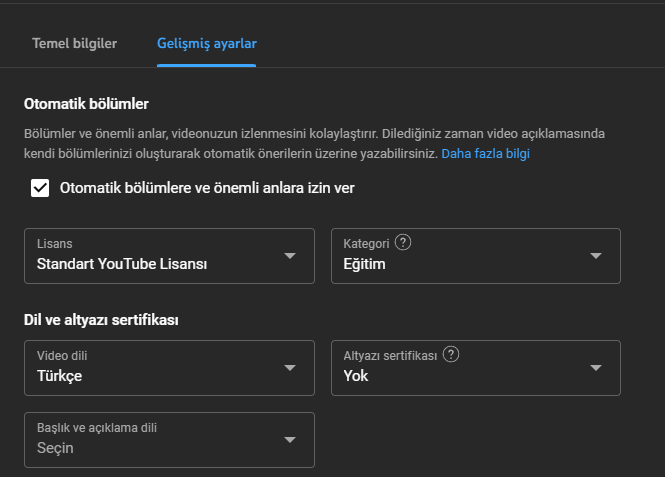Switch to the Temel bilgiler tab

click(75, 43)
